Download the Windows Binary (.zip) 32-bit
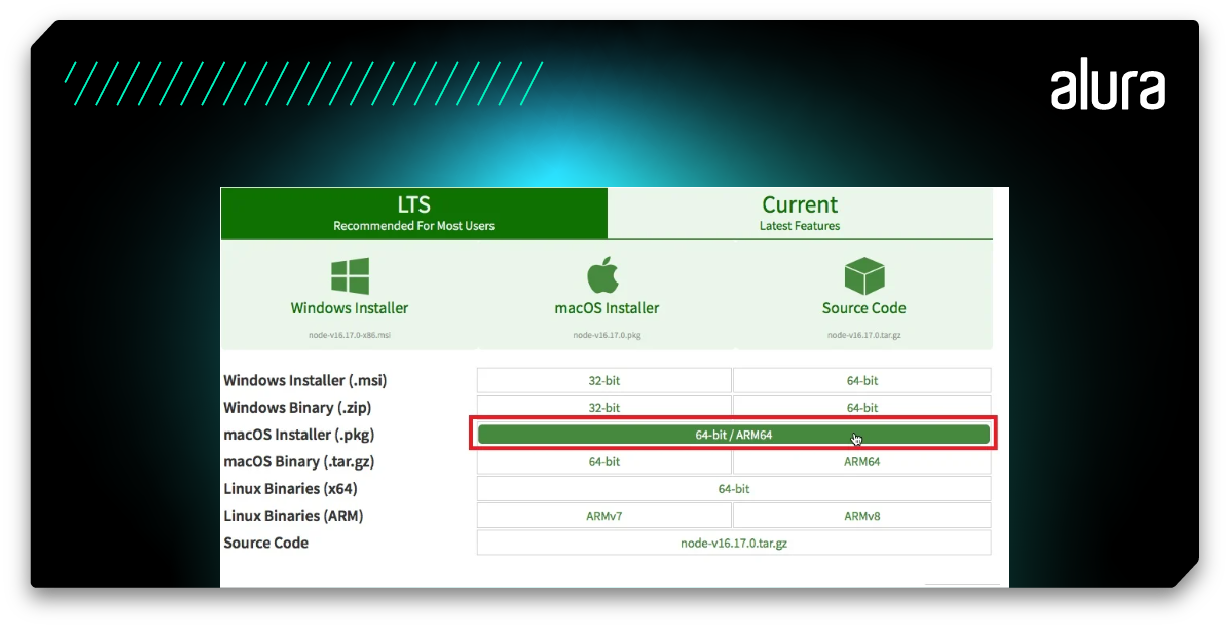 tap(604, 406)
